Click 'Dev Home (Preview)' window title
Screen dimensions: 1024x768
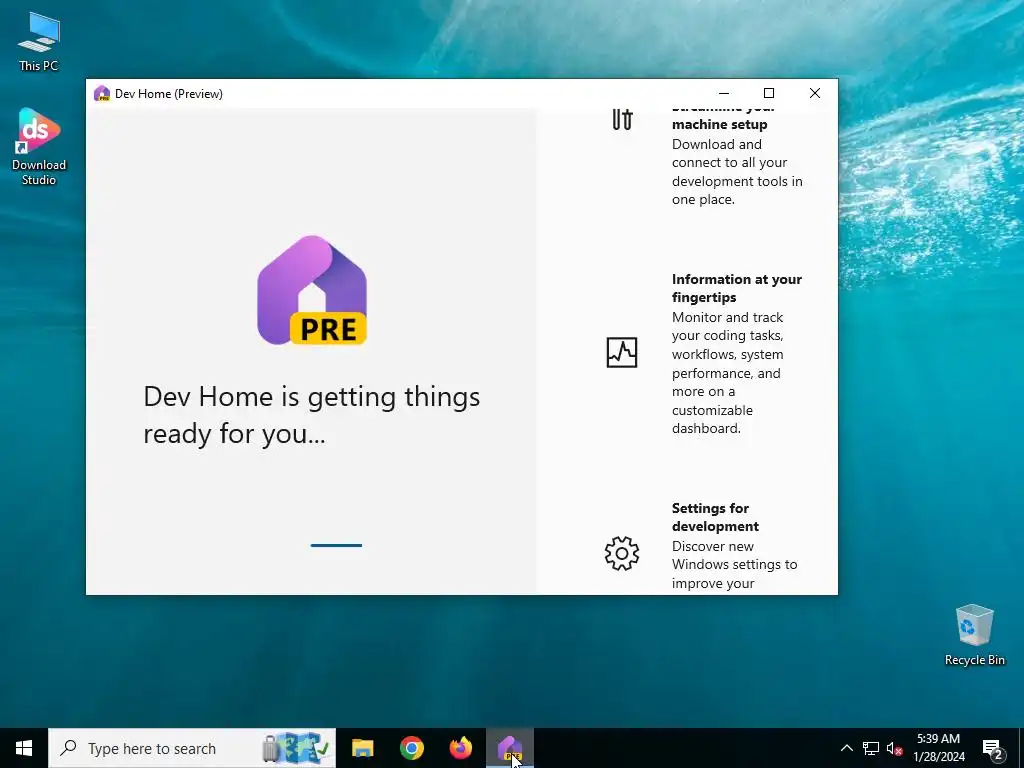point(168,93)
